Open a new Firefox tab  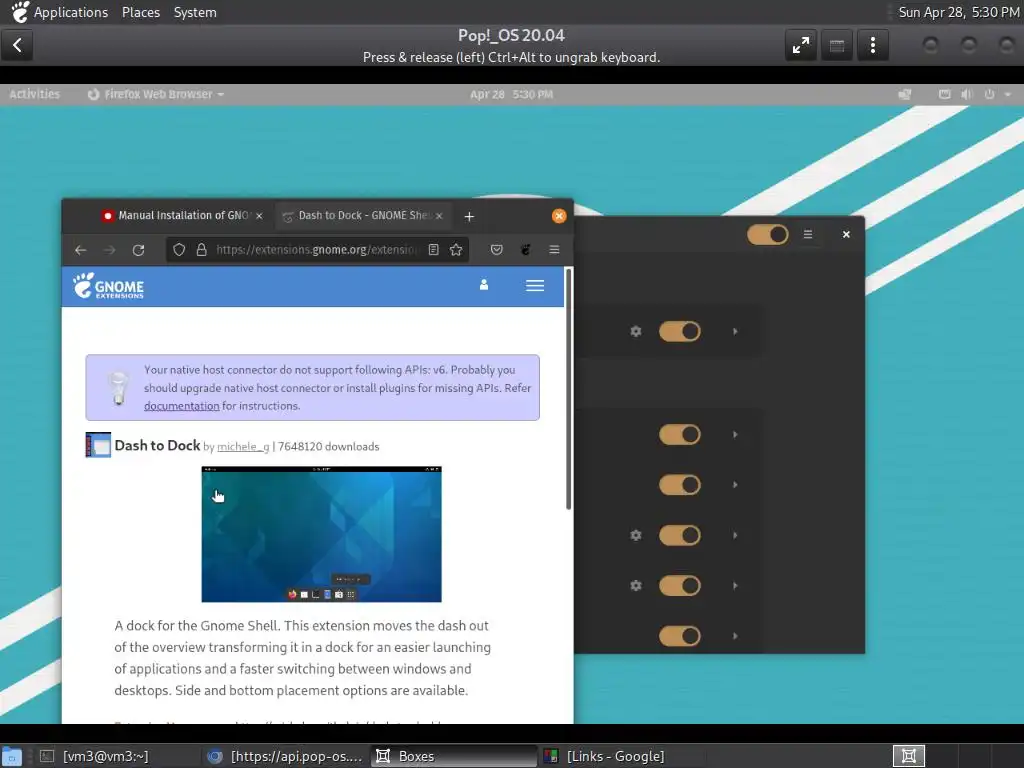point(469,216)
